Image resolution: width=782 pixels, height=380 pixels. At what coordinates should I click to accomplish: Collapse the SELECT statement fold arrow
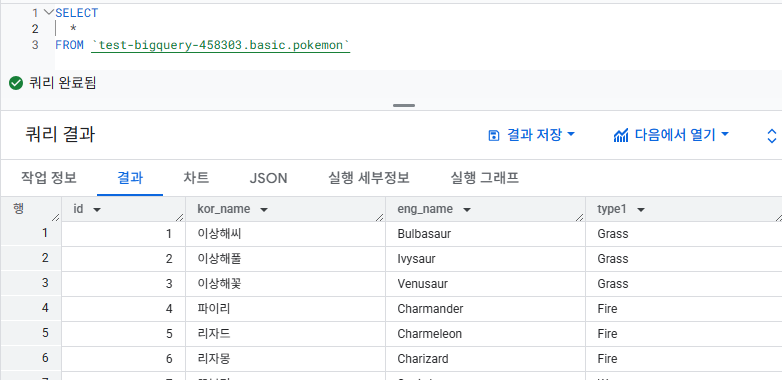tap(48, 12)
